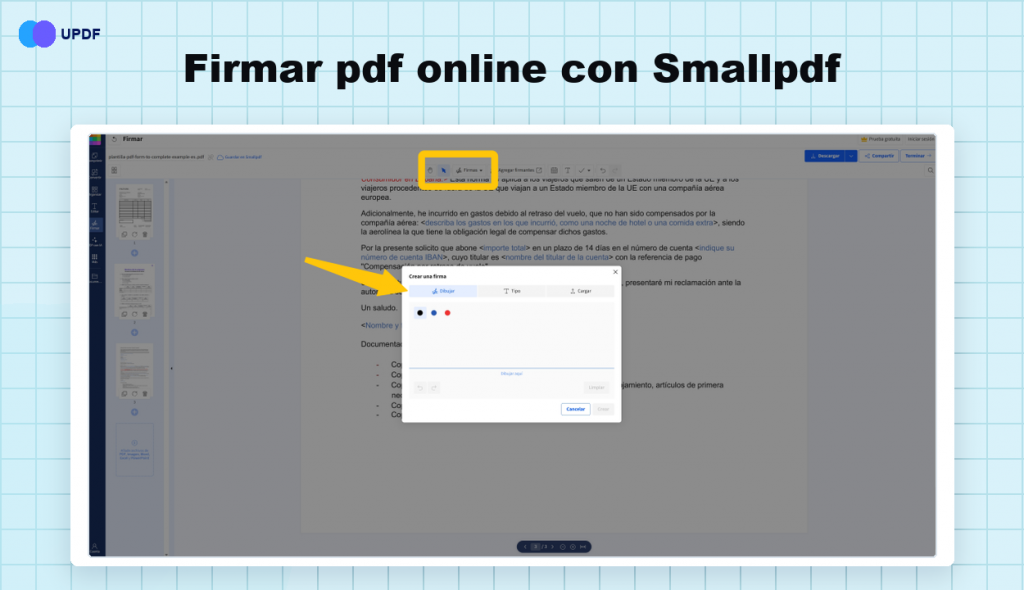Open the Comprimir sidebar tool
Image resolution: width=1024 pixels, height=590 pixels.
point(95,157)
